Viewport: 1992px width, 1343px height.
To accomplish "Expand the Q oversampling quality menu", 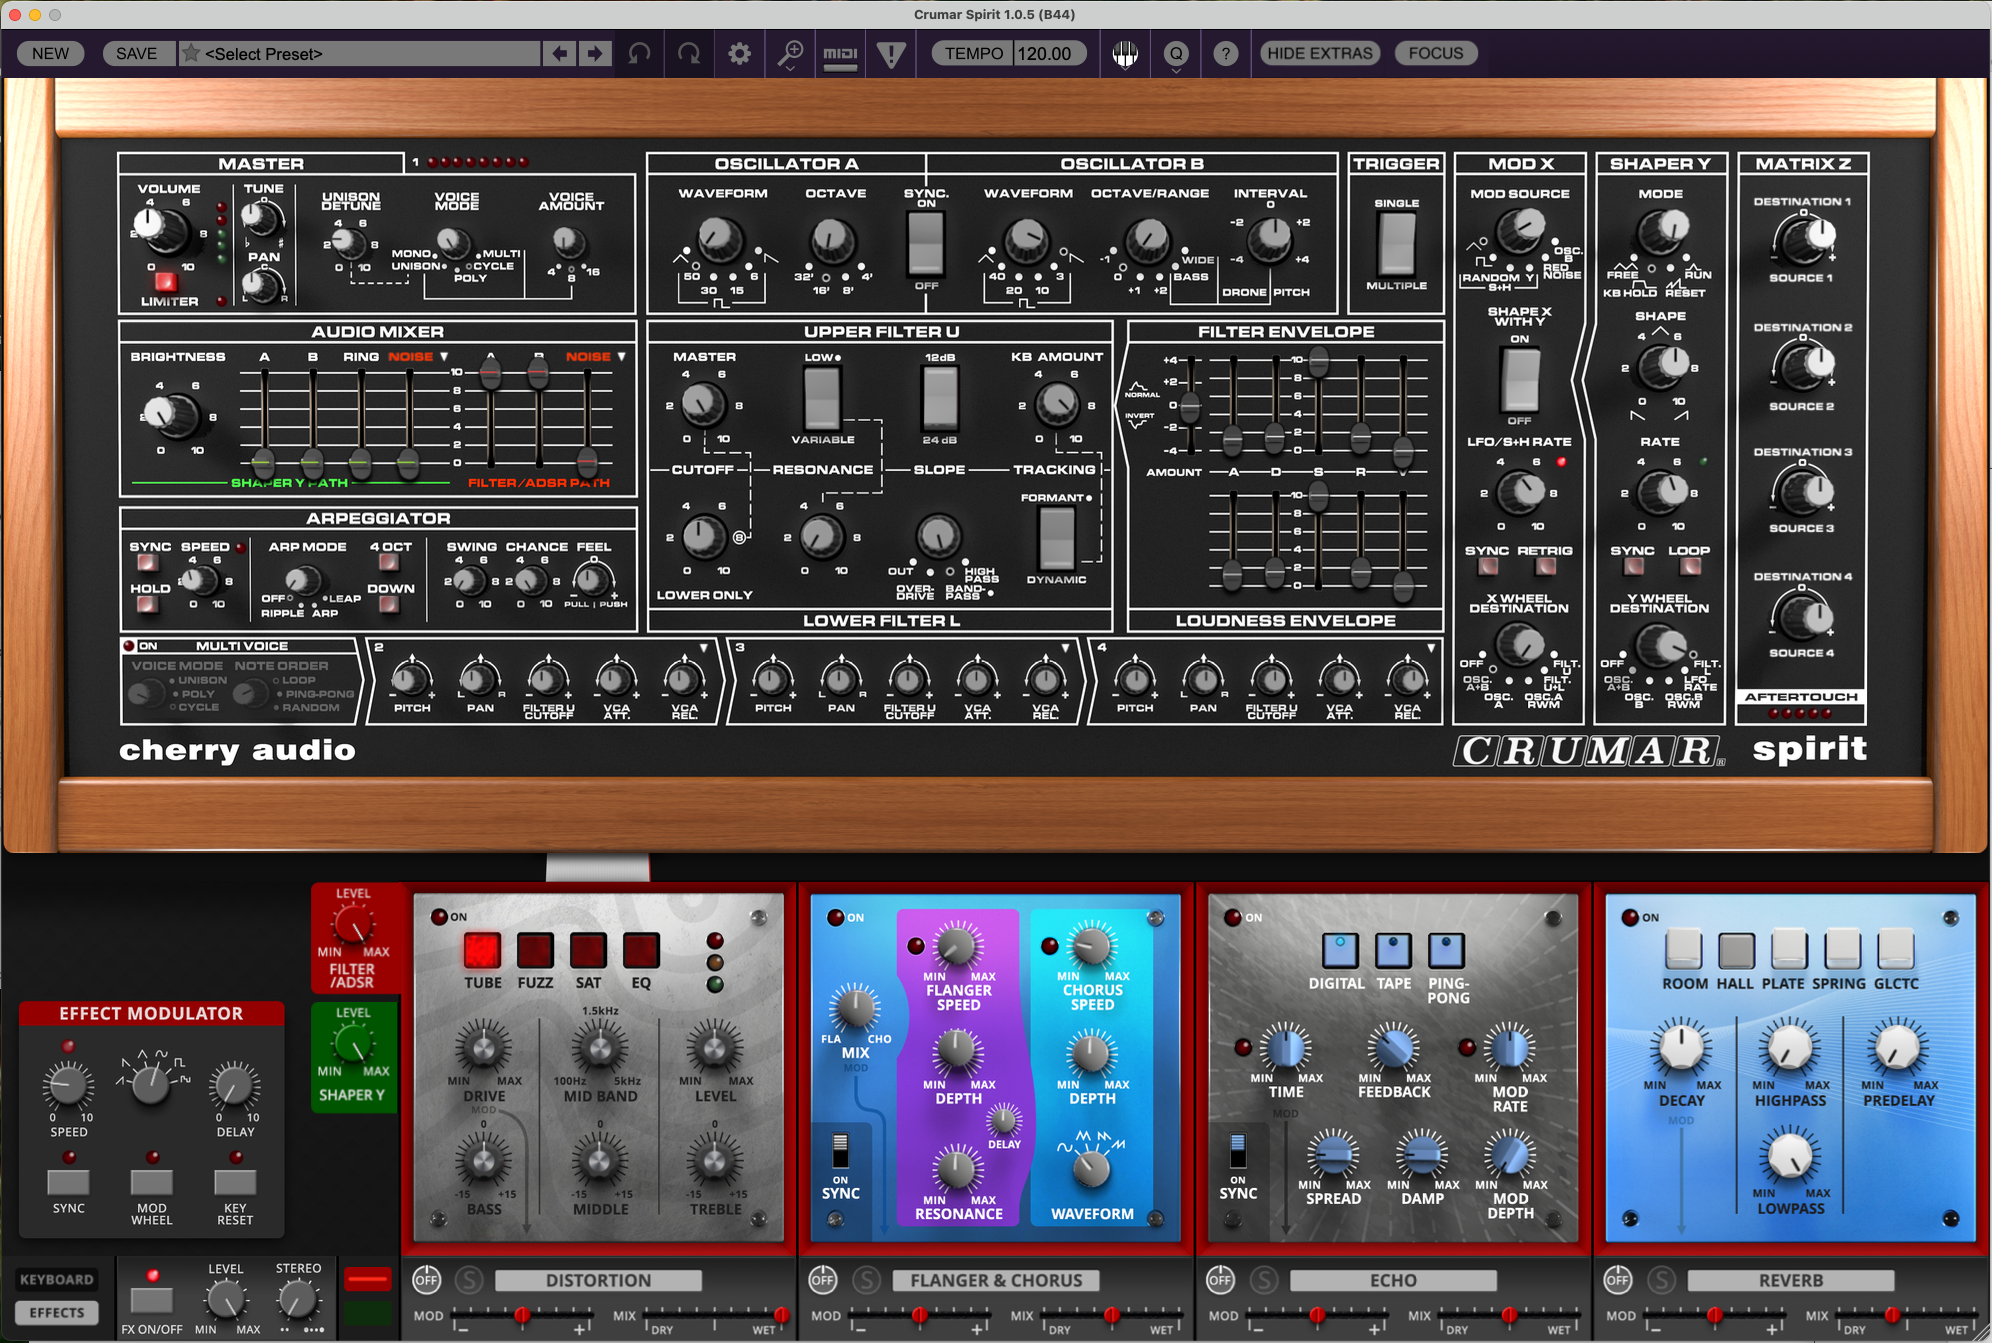I will [1176, 54].
